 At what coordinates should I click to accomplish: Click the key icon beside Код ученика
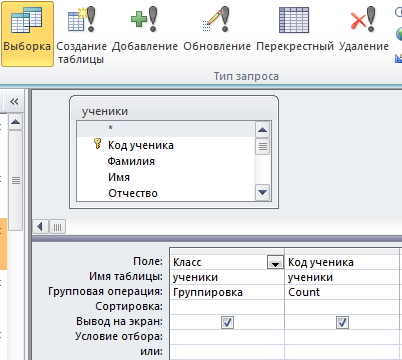(97, 144)
